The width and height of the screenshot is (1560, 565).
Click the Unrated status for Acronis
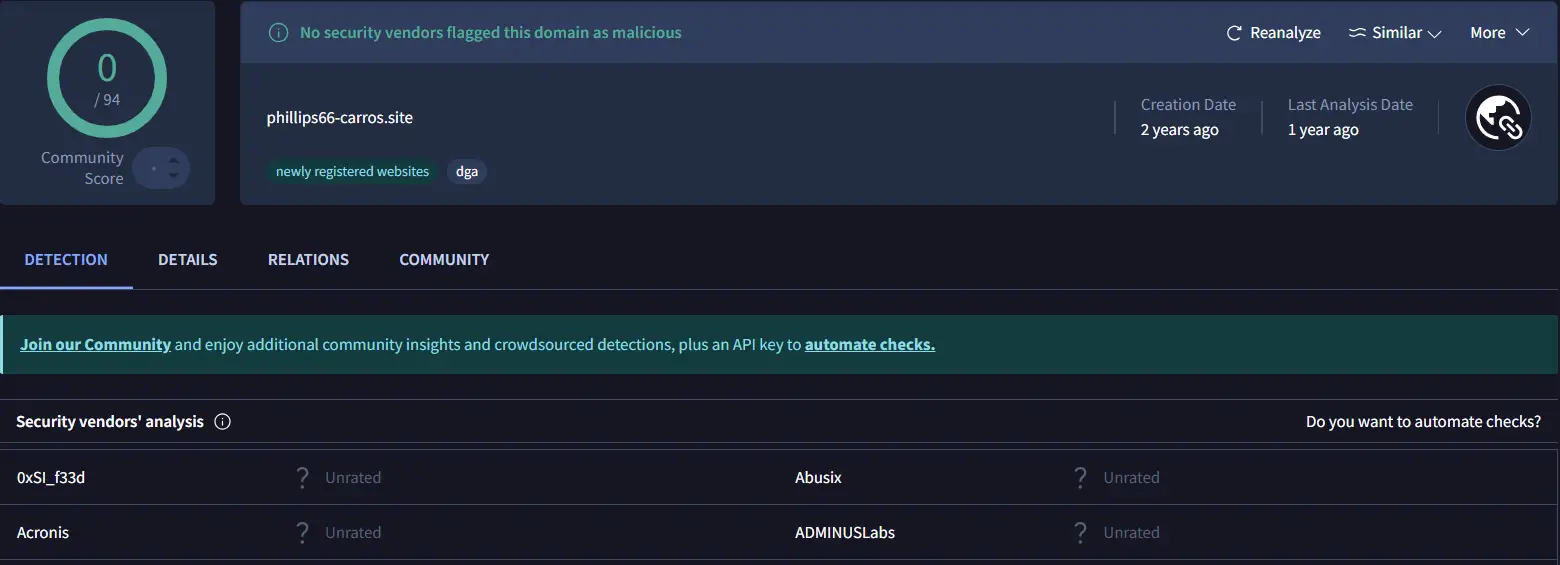(x=353, y=533)
